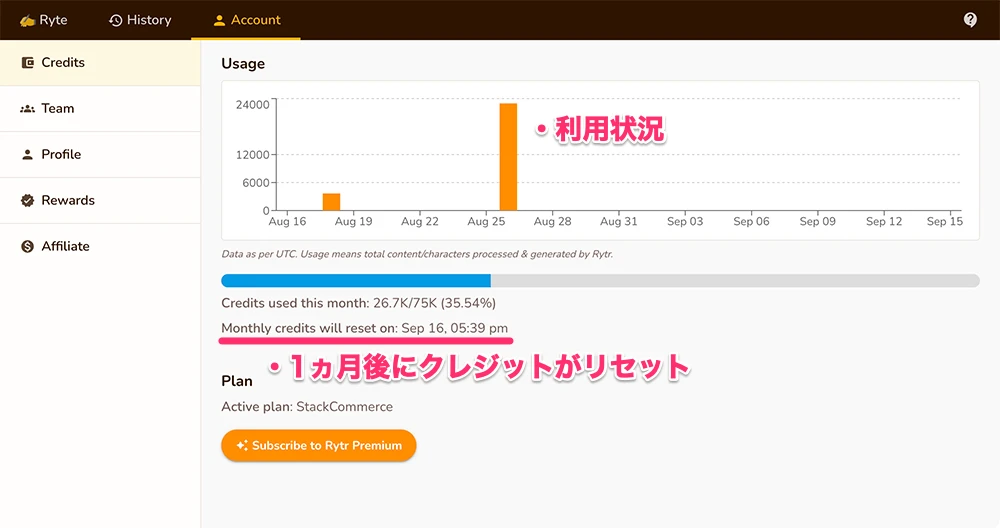This screenshot has height=528, width=1000.
Task: Click the small orange bar near Aug 19
Action: pyautogui.click(x=331, y=202)
